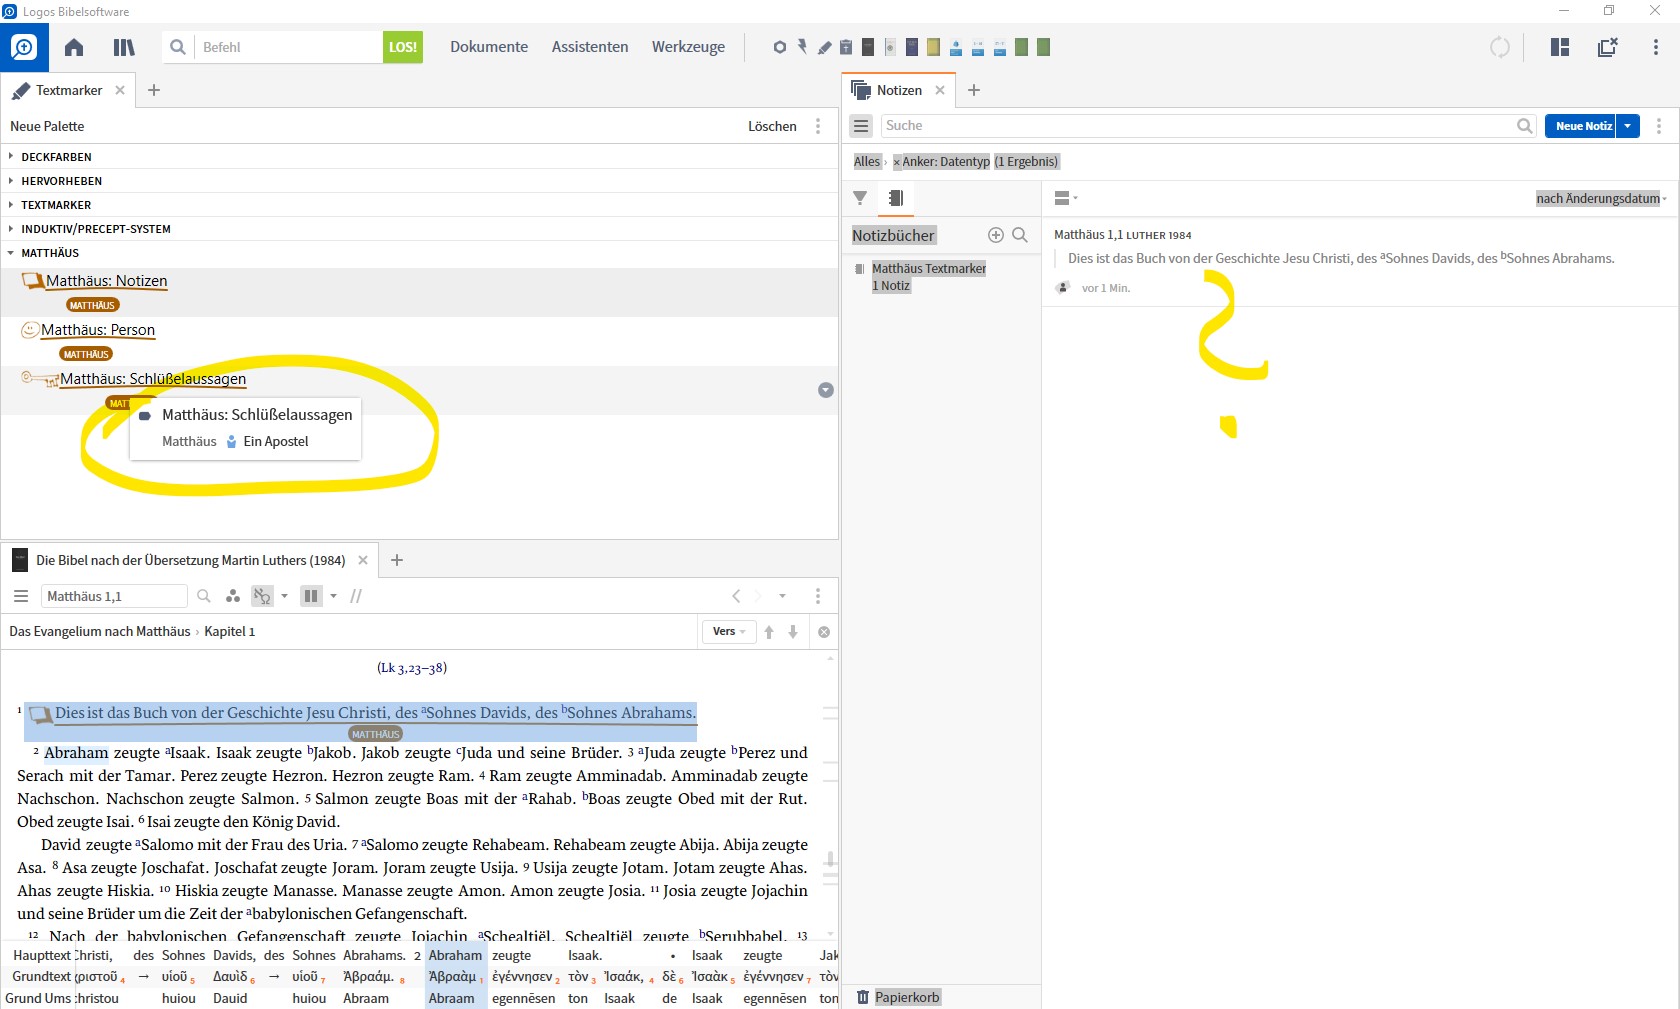Click the hexagon shortcut icon in toolbar
The image size is (1680, 1009).
point(780,47)
